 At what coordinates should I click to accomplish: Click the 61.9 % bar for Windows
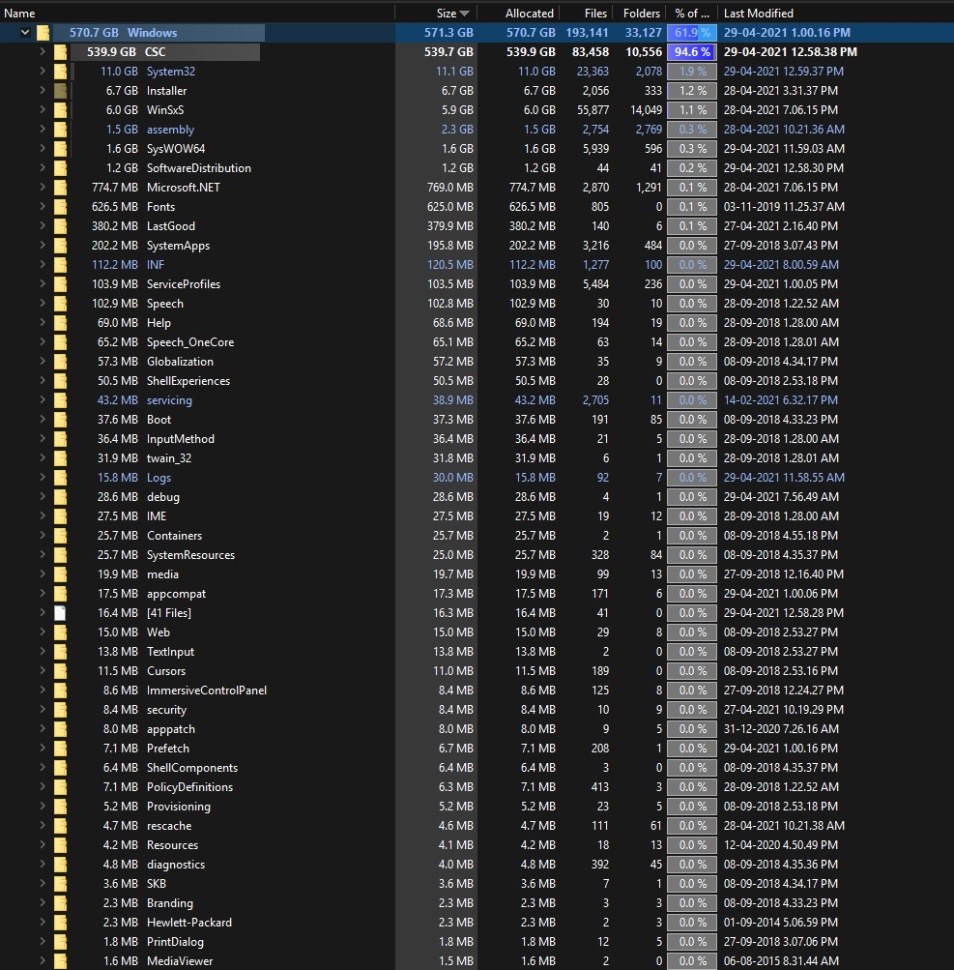[x=692, y=32]
